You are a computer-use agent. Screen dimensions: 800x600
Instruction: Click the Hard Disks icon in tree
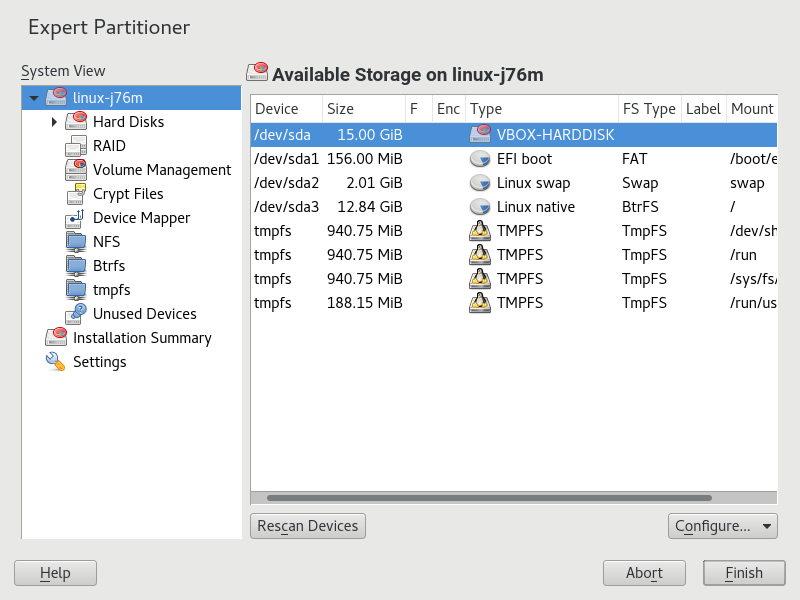[76, 122]
